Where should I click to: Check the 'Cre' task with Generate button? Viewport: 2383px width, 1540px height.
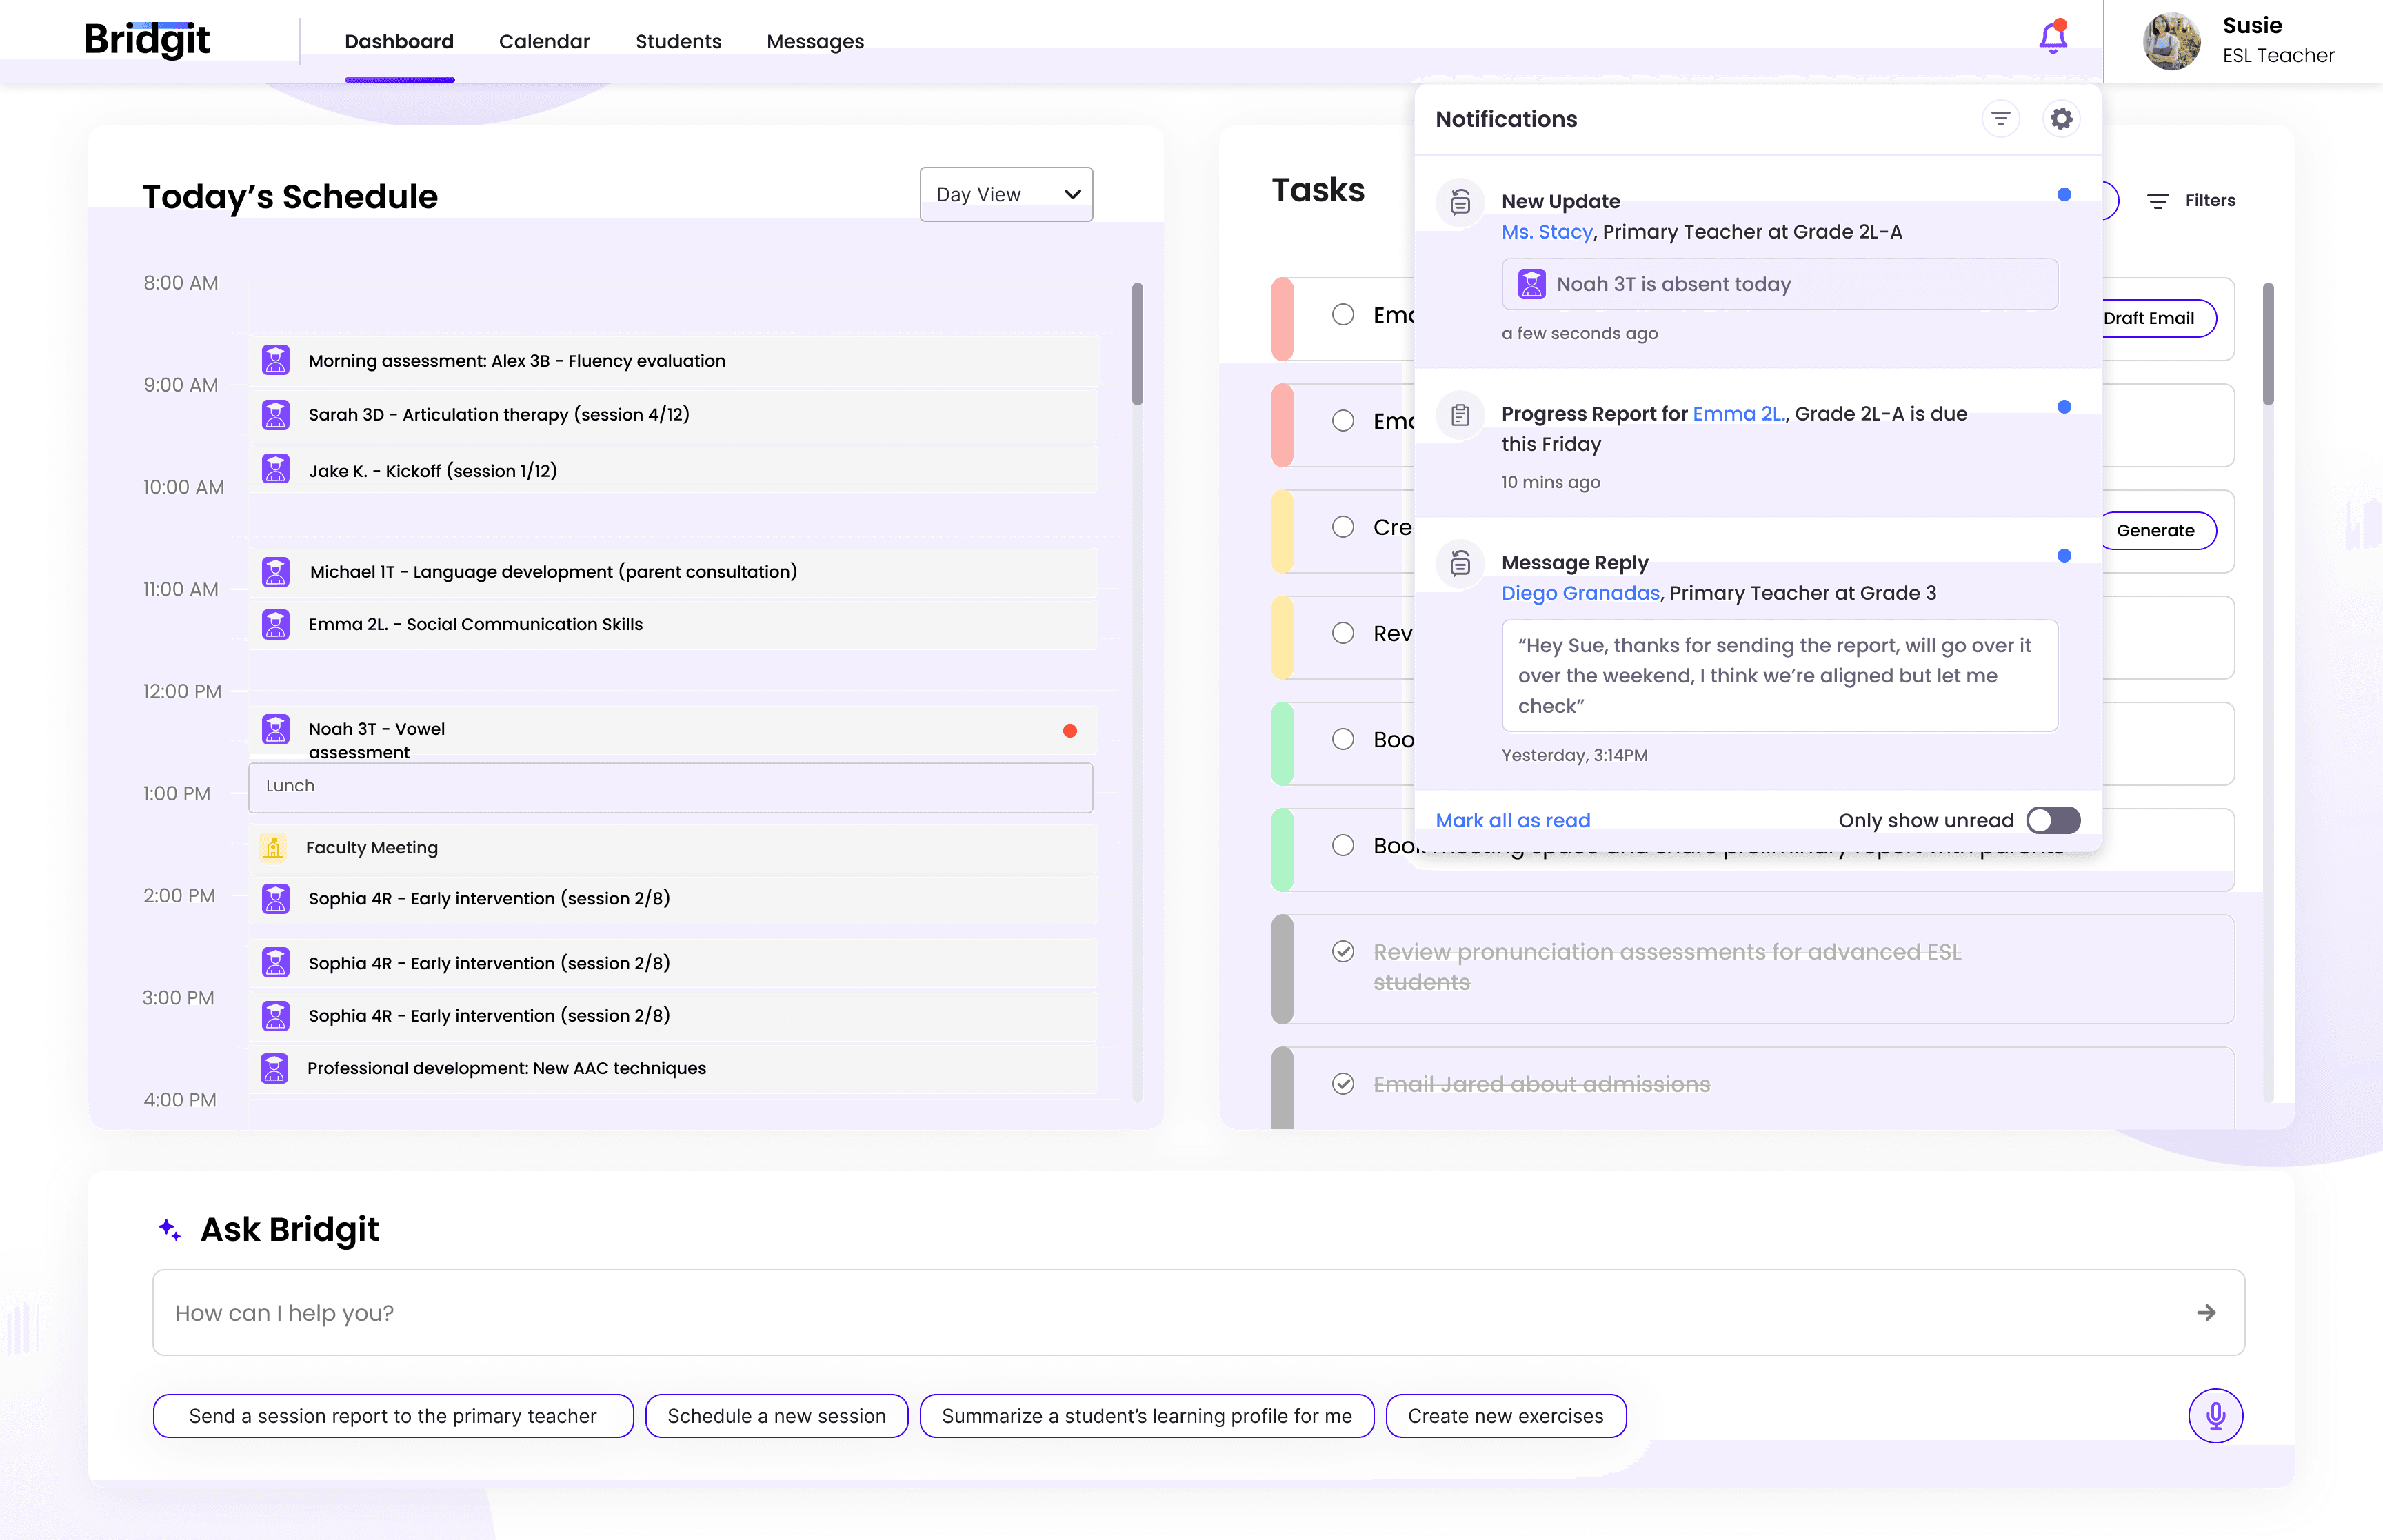point(1342,527)
